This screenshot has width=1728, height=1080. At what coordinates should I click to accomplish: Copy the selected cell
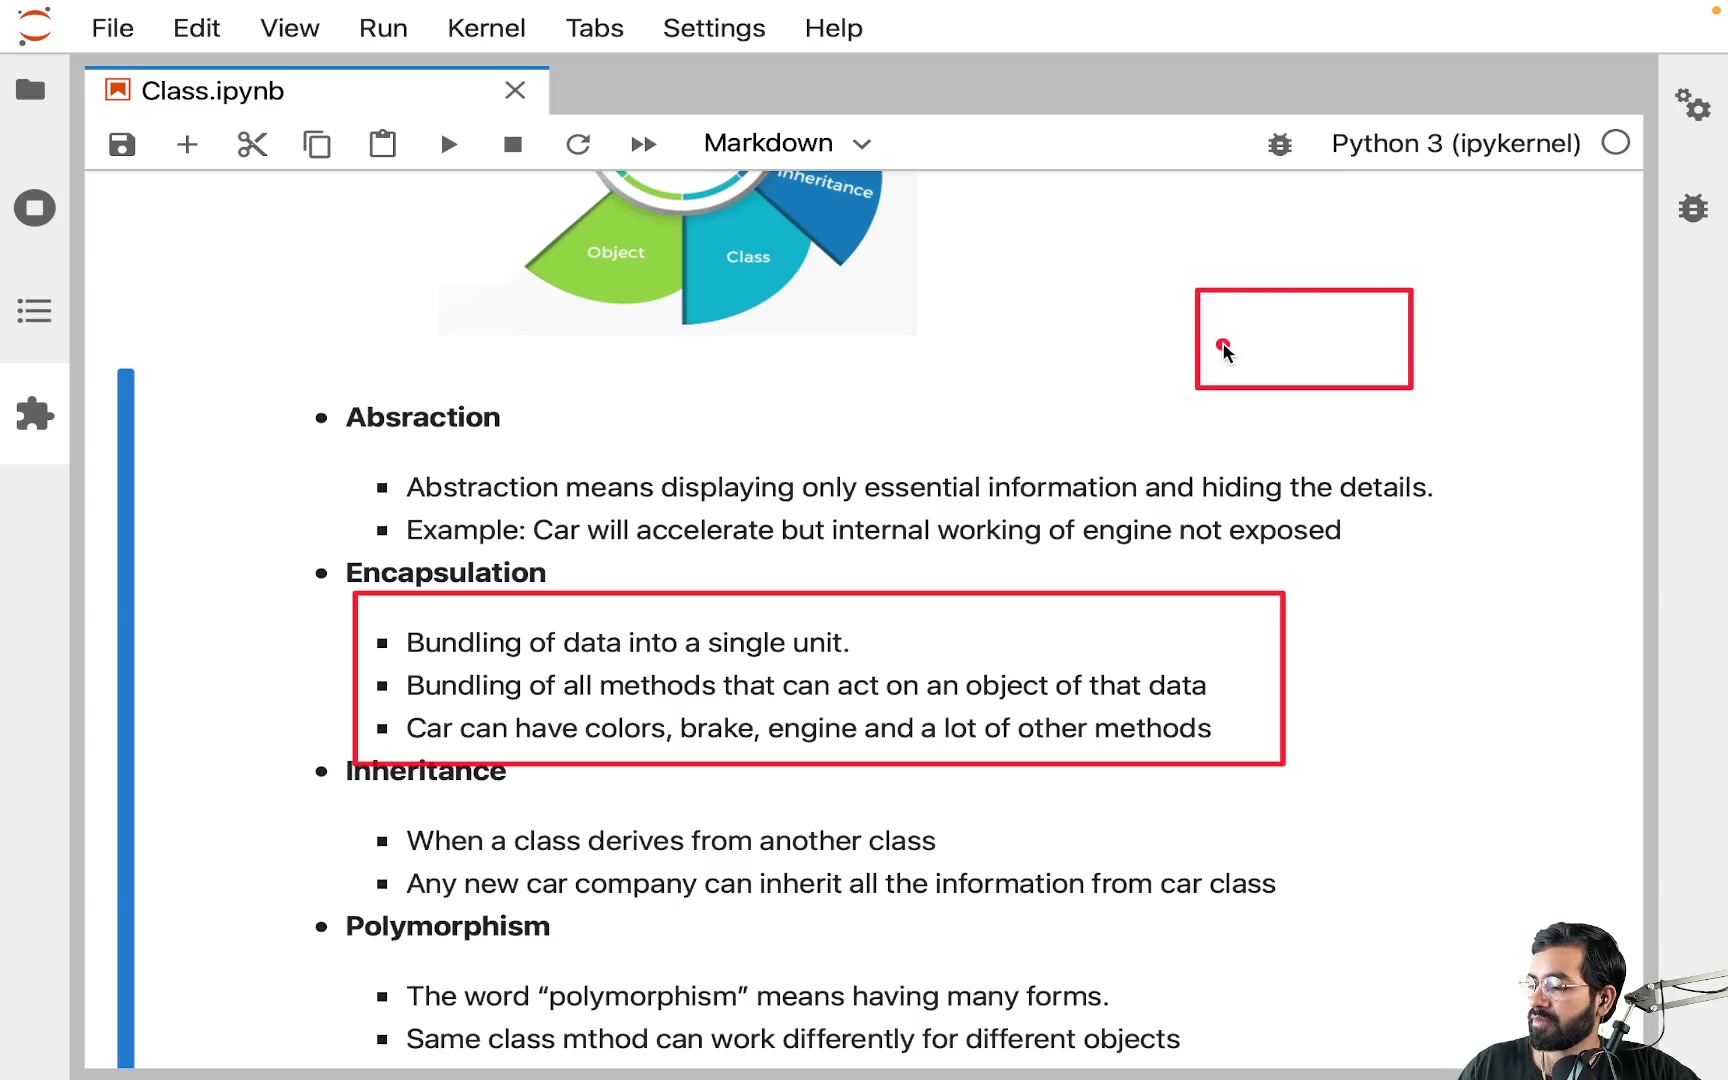coord(317,144)
